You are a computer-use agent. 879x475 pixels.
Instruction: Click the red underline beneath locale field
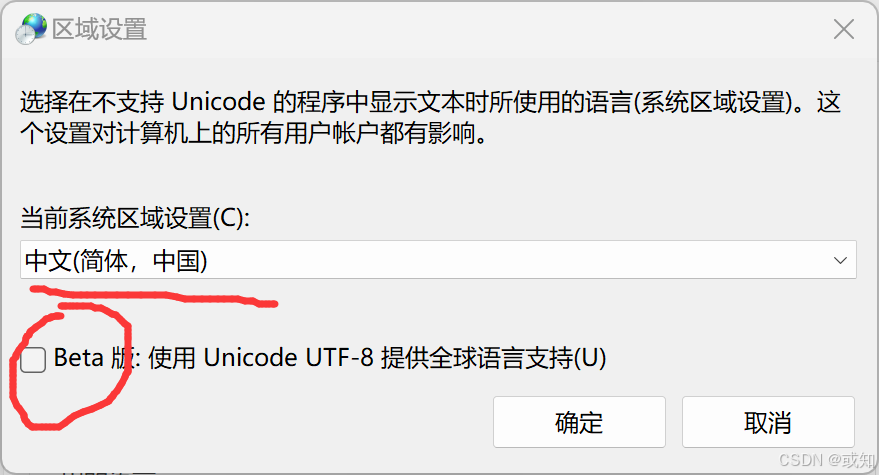tap(154, 296)
